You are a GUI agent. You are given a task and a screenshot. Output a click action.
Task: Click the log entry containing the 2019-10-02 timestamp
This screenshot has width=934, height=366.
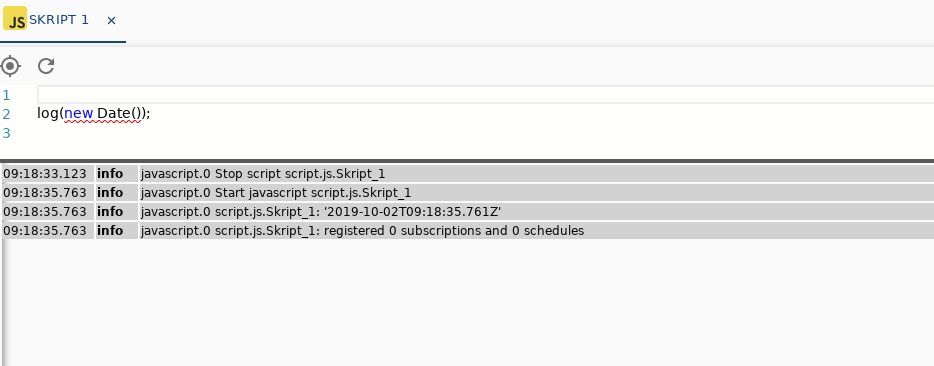click(468, 212)
